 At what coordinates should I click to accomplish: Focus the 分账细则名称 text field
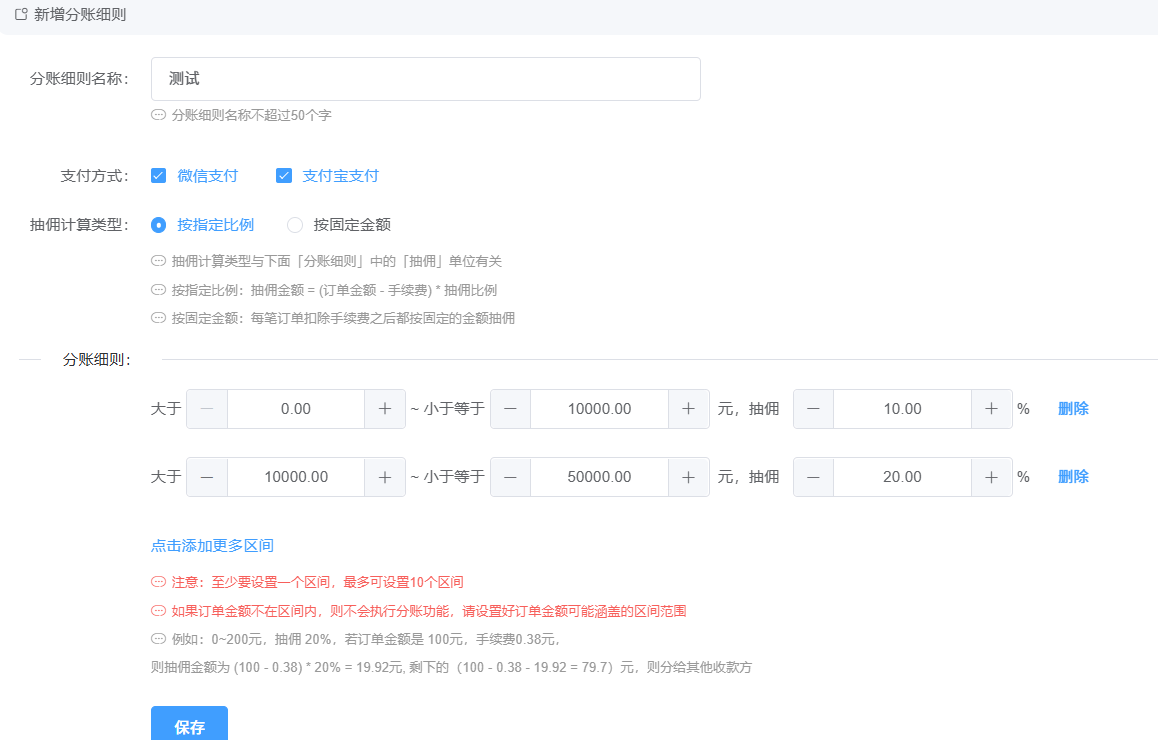425,79
